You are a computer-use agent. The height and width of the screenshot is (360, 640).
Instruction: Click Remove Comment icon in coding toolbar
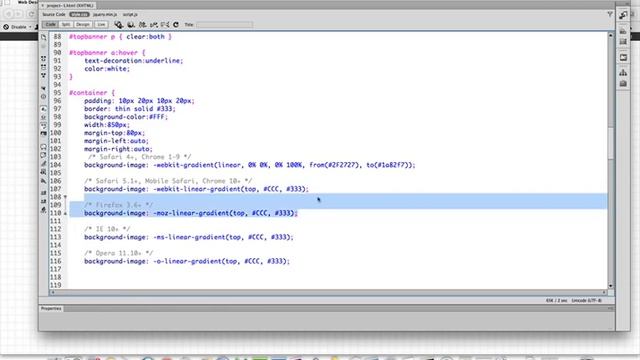(x=44, y=155)
